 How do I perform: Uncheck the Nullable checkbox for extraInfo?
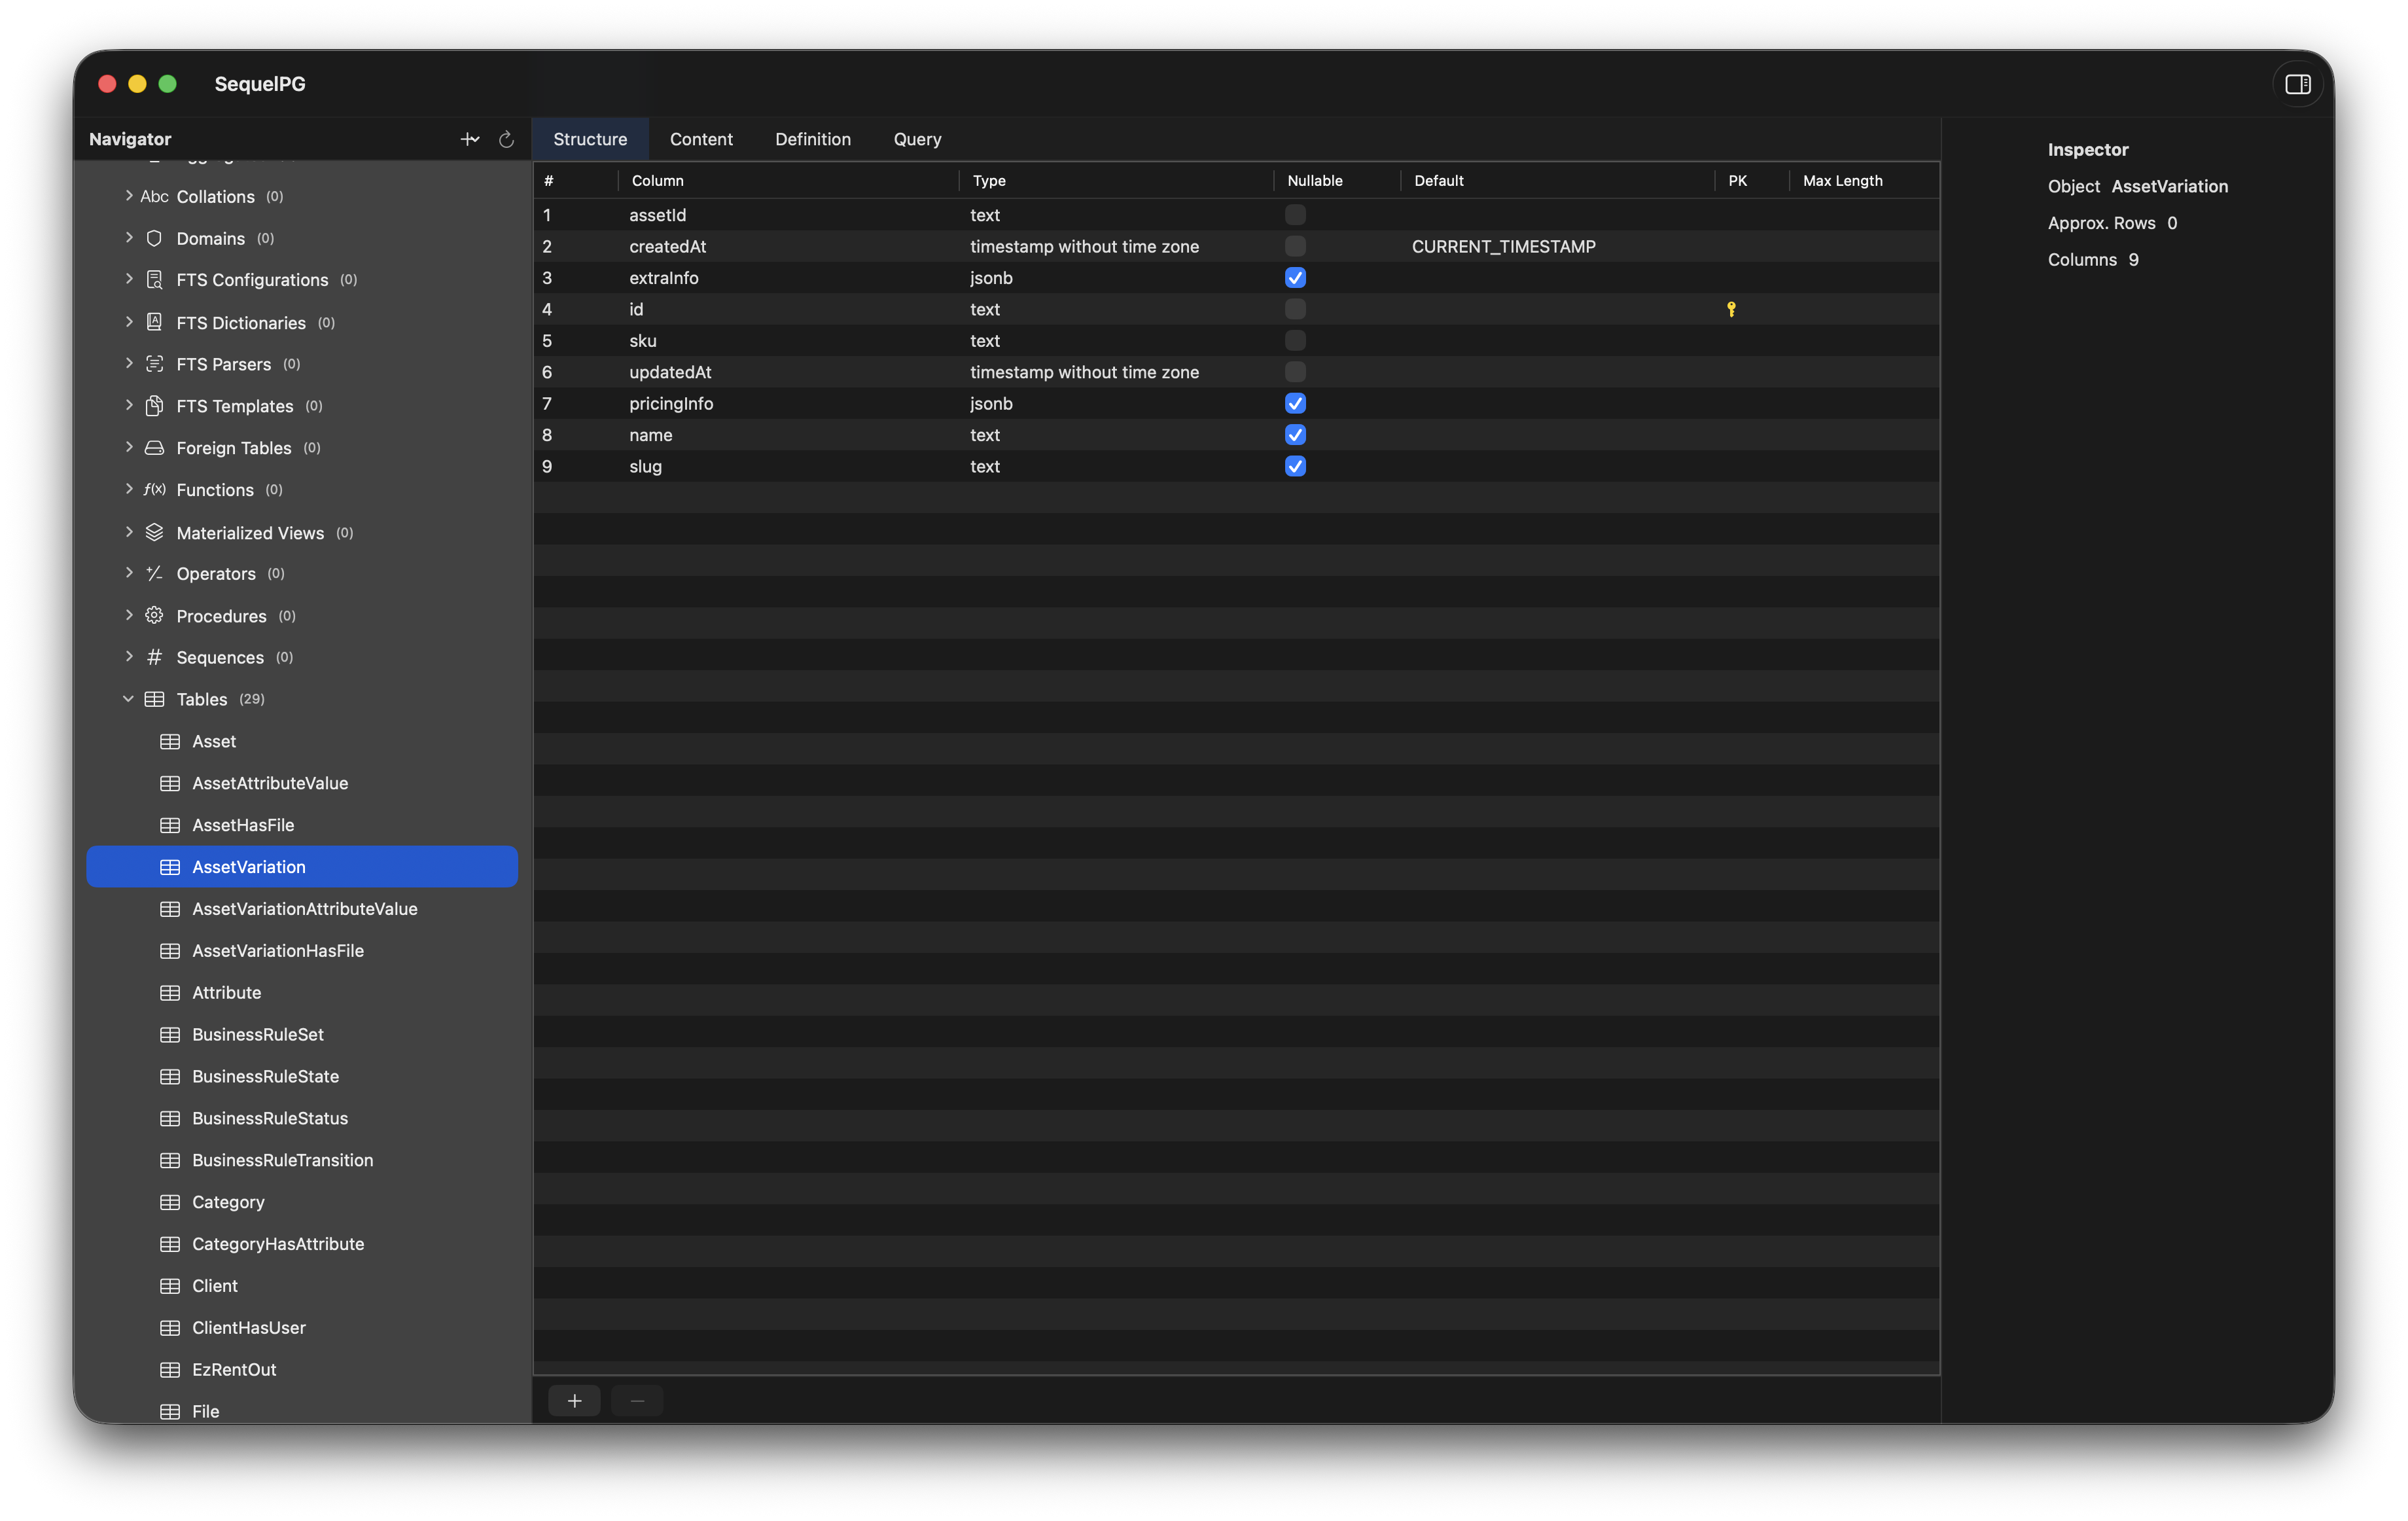[1295, 277]
